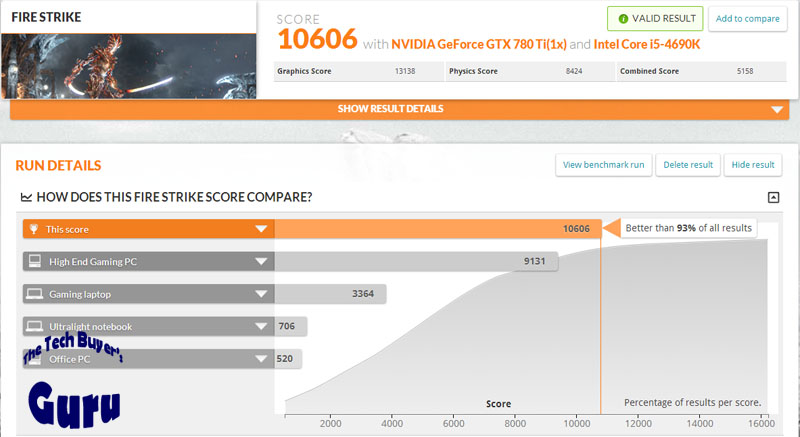This screenshot has width=800, height=437.
Task: Click the laptop icon beside Ultralight notebook
Action: [34, 326]
